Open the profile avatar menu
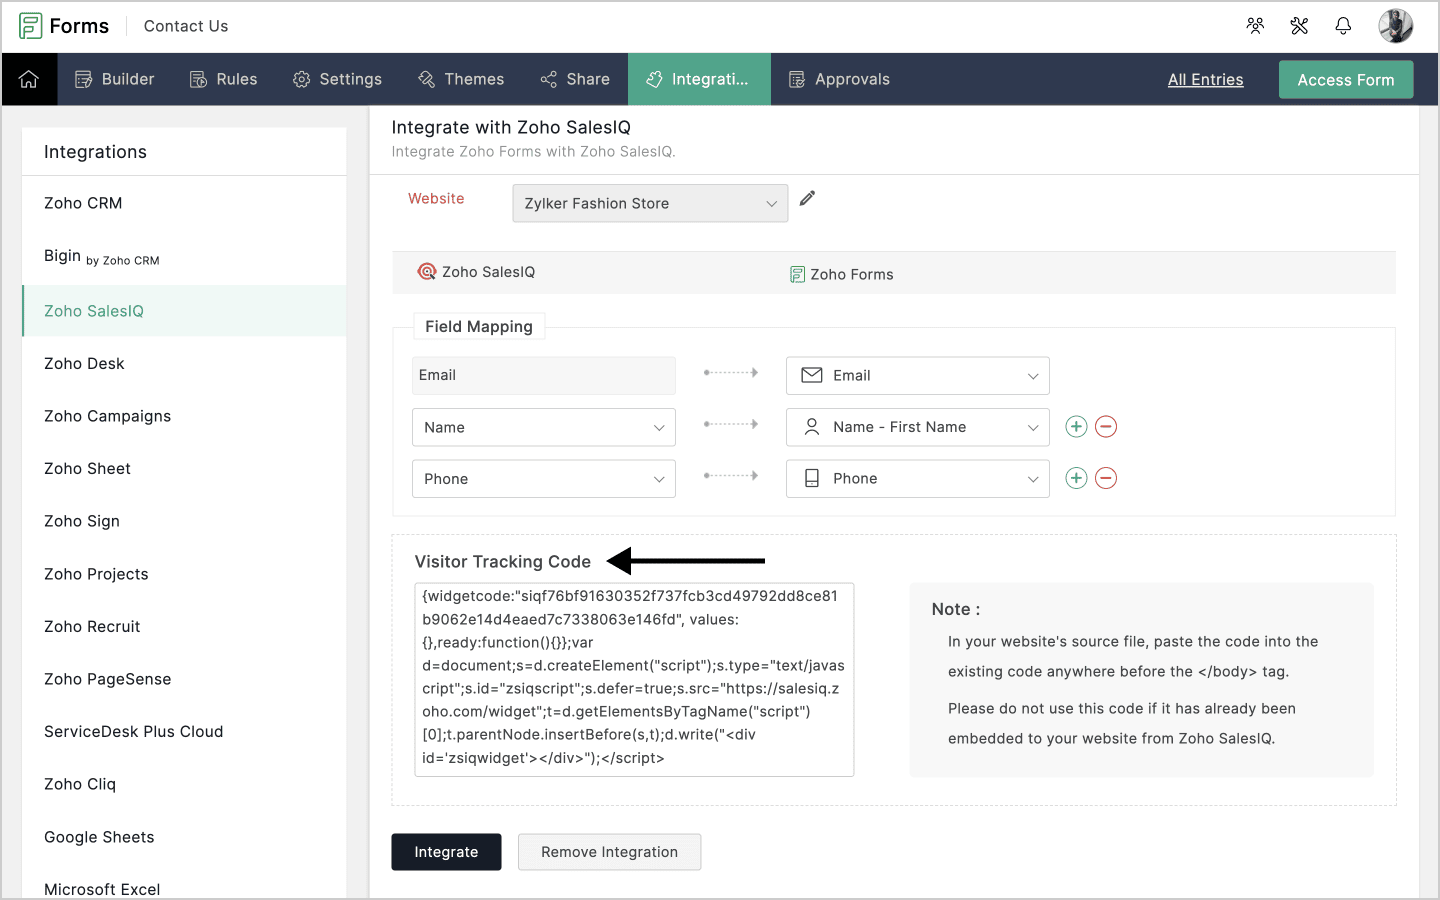Screen dimensions: 1440x900 click(1396, 26)
